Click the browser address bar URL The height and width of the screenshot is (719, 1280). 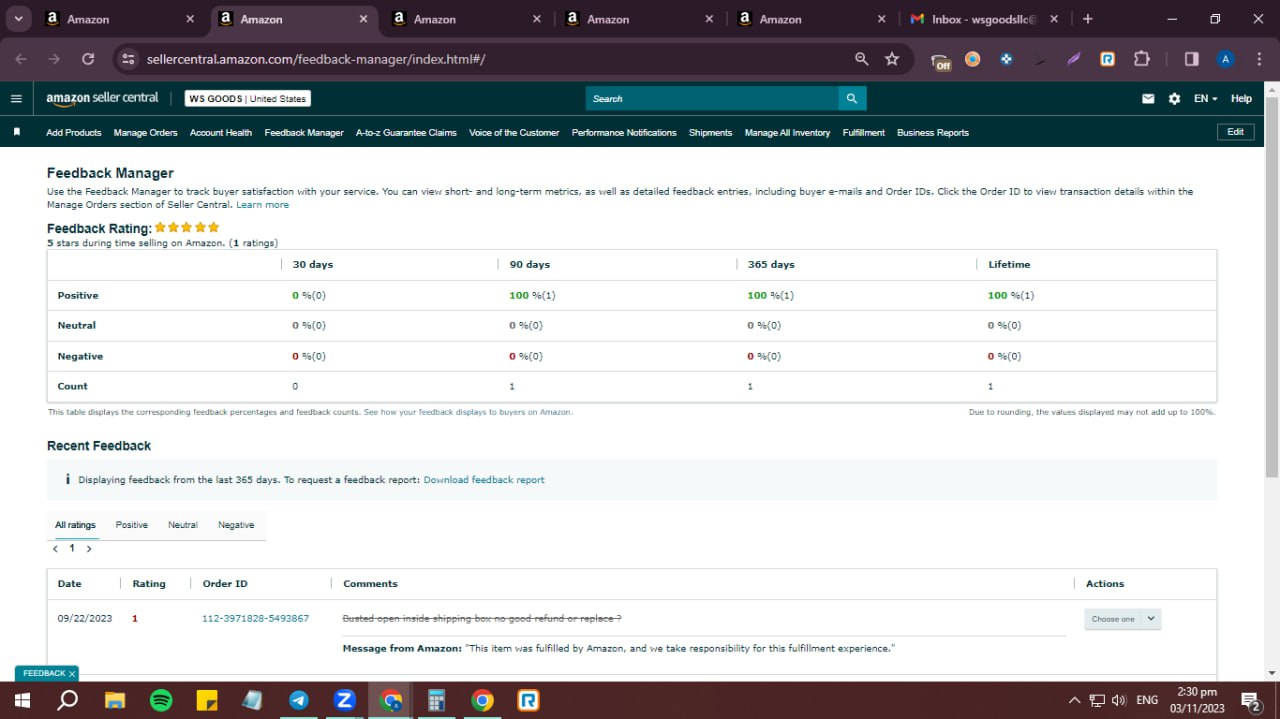tap(316, 59)
